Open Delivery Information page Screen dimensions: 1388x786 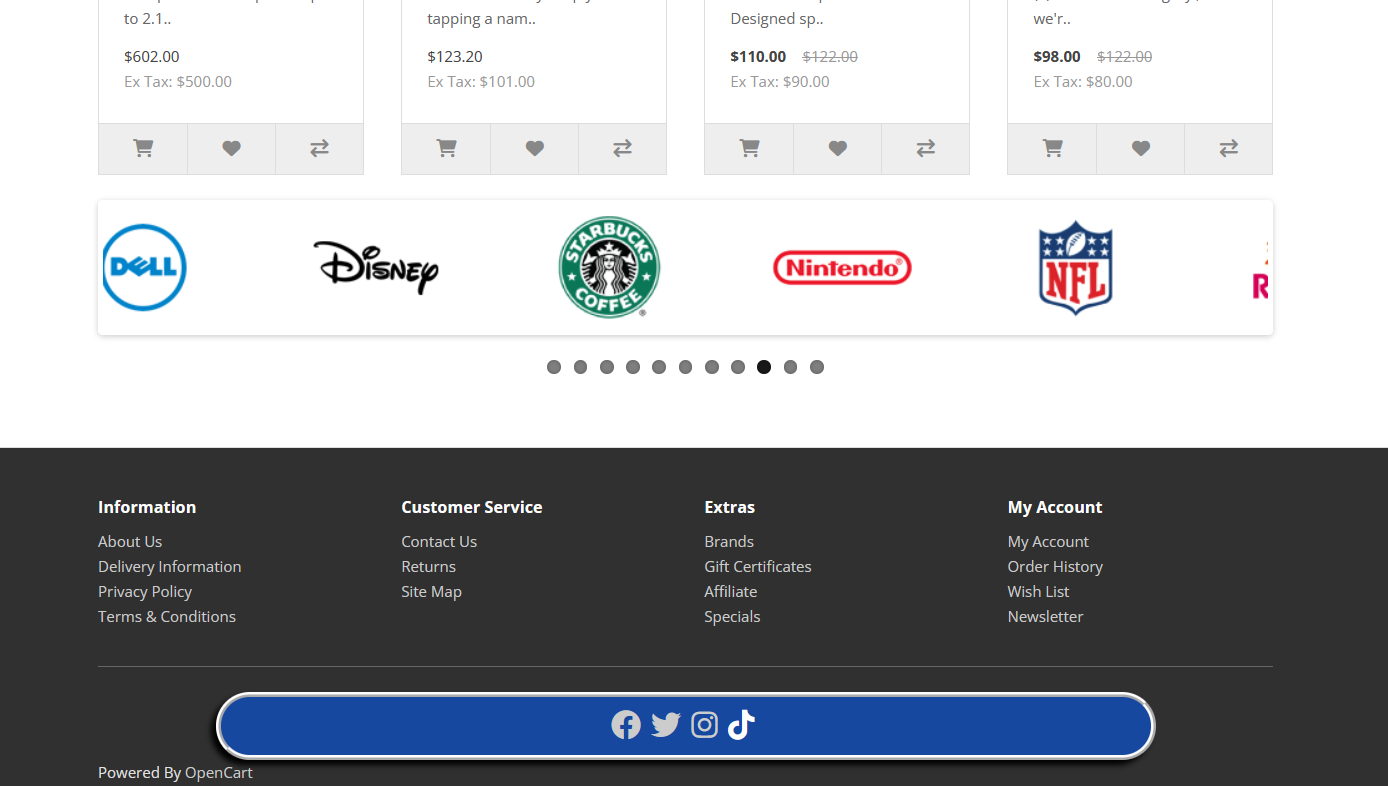click(x=170, y=566)
